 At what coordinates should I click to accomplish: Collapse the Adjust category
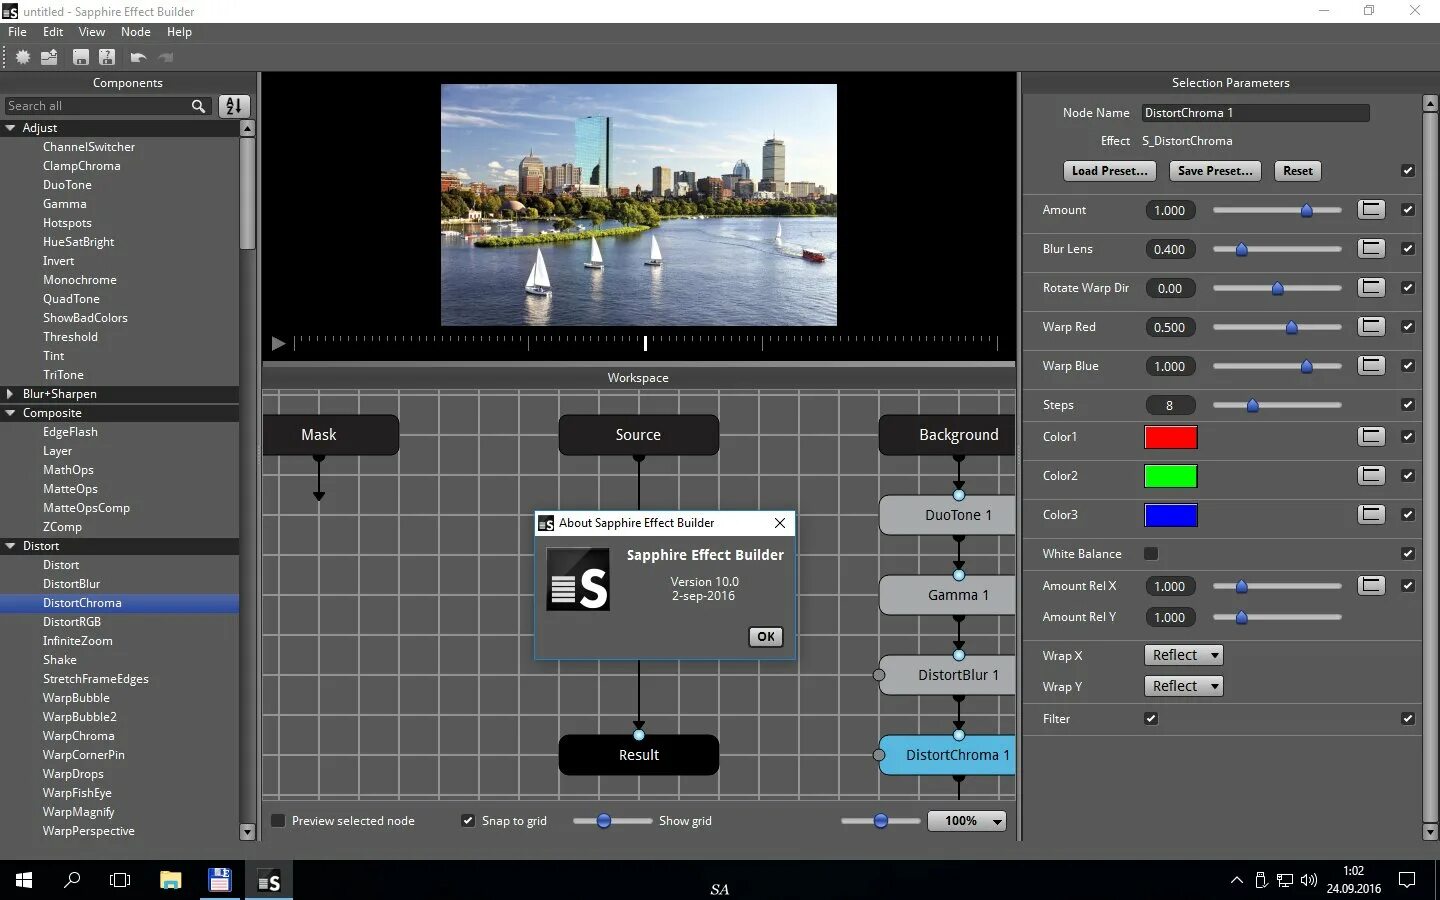click(11, 128)
